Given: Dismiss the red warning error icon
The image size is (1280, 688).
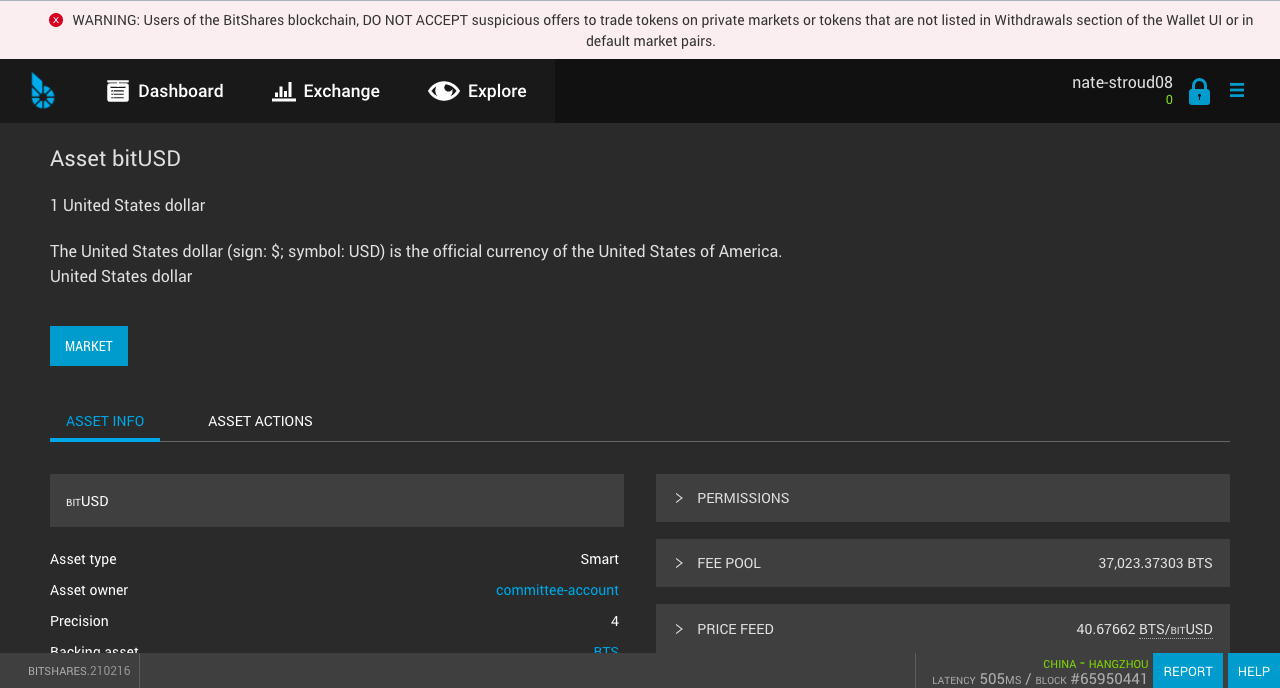Looking at the screenshot, I should 56,20.
